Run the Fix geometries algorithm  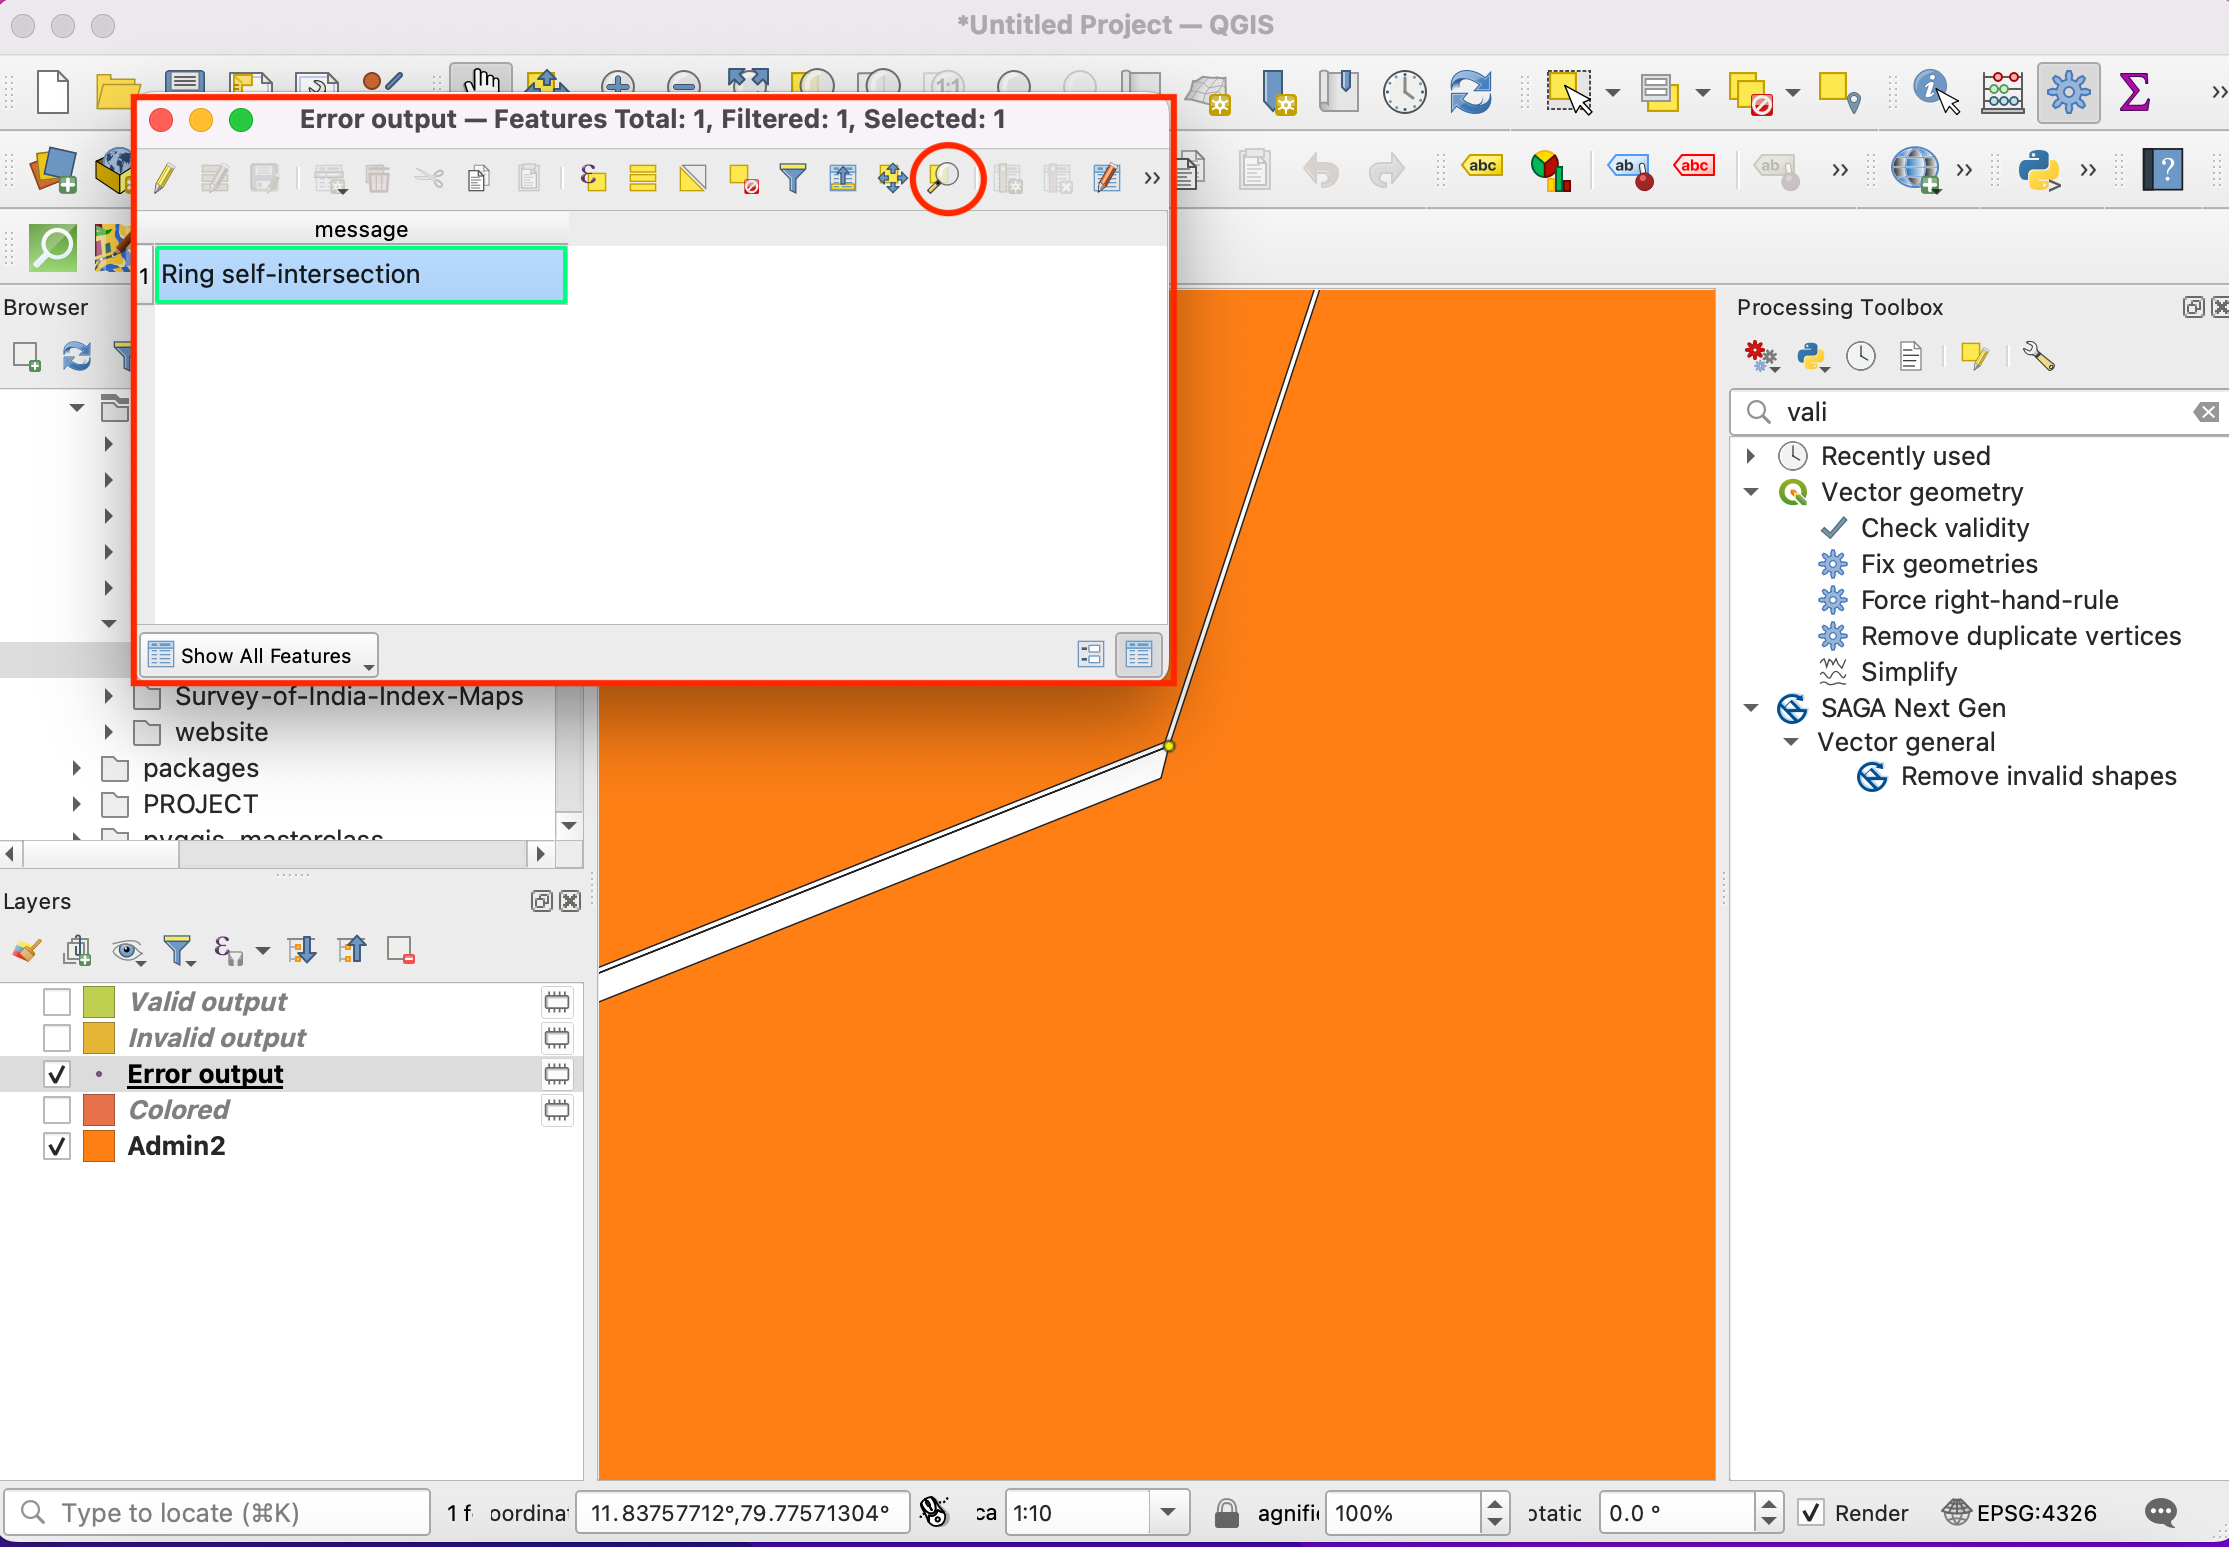tap(1948, 564)
